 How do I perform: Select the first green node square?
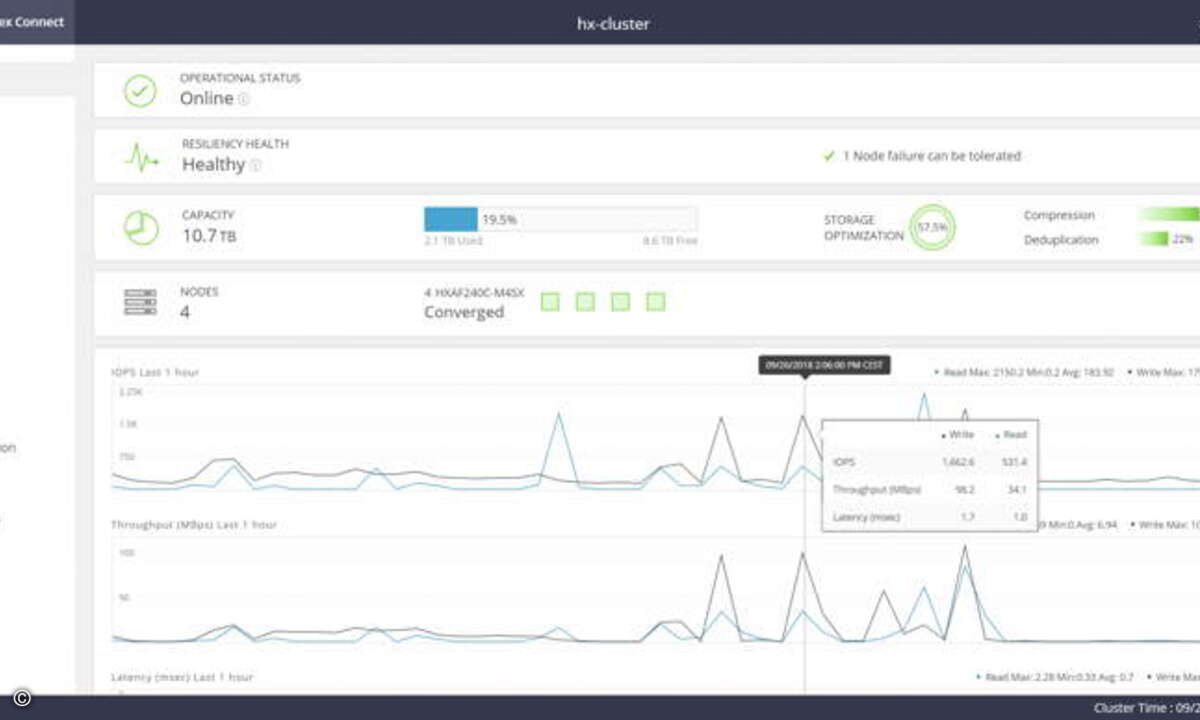point(549,302)
